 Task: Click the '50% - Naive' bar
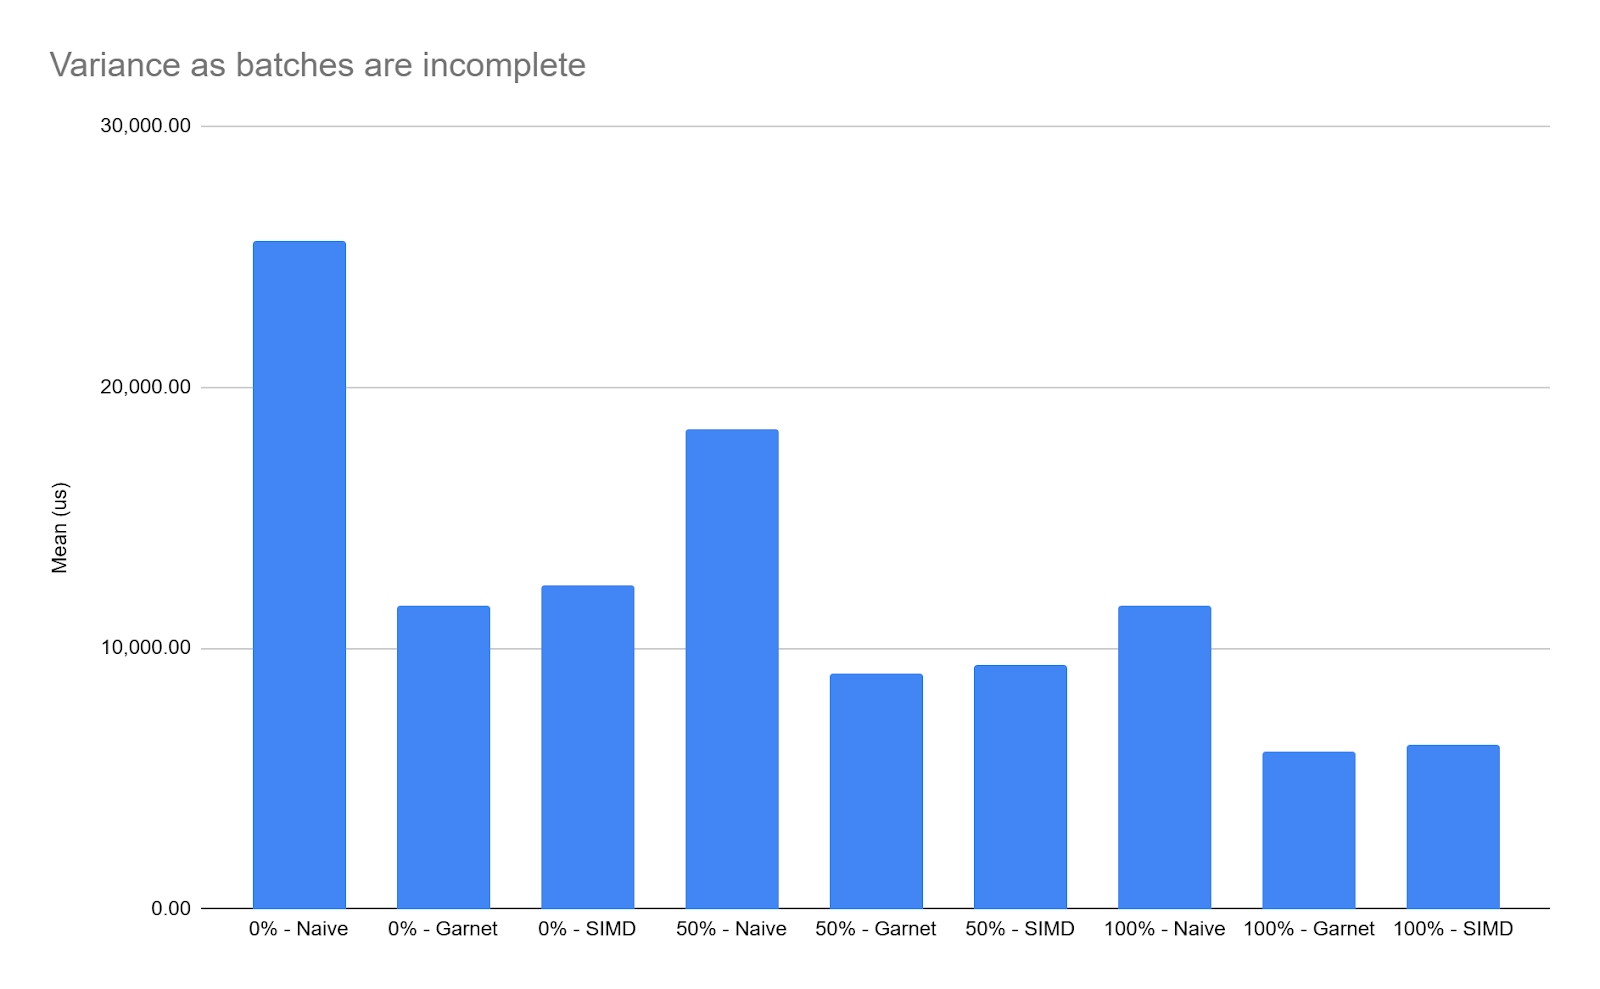[731, 669]
